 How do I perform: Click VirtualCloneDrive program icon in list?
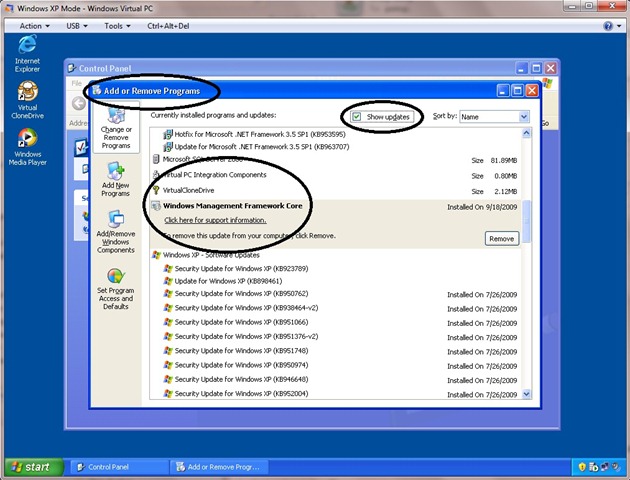click(156, 190)
